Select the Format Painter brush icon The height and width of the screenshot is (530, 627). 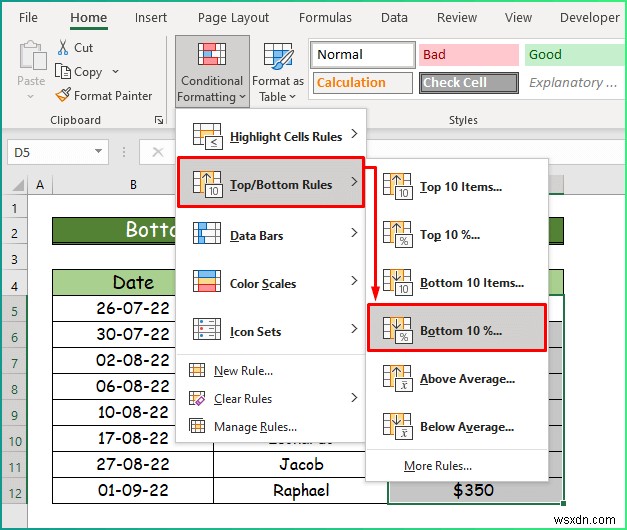63,95
